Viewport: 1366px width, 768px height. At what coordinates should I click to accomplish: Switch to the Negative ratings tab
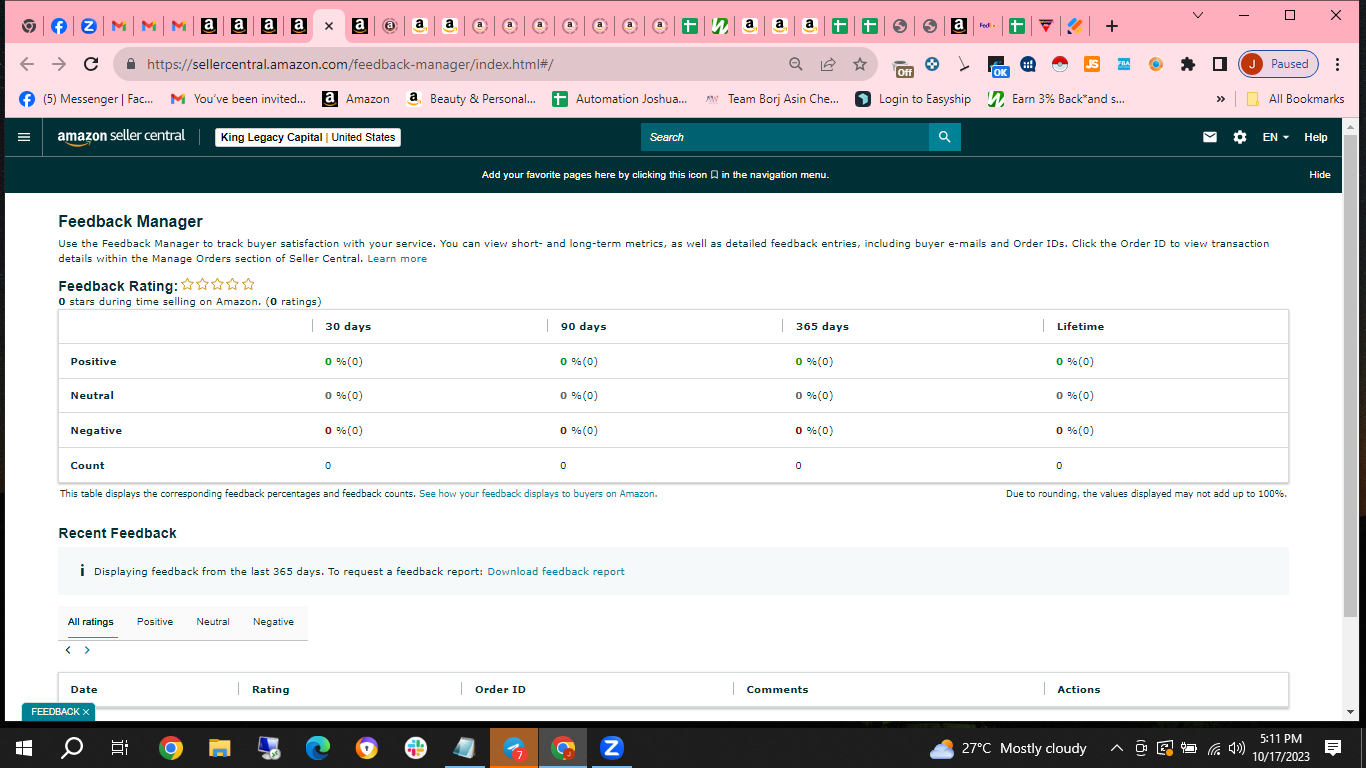273,622
